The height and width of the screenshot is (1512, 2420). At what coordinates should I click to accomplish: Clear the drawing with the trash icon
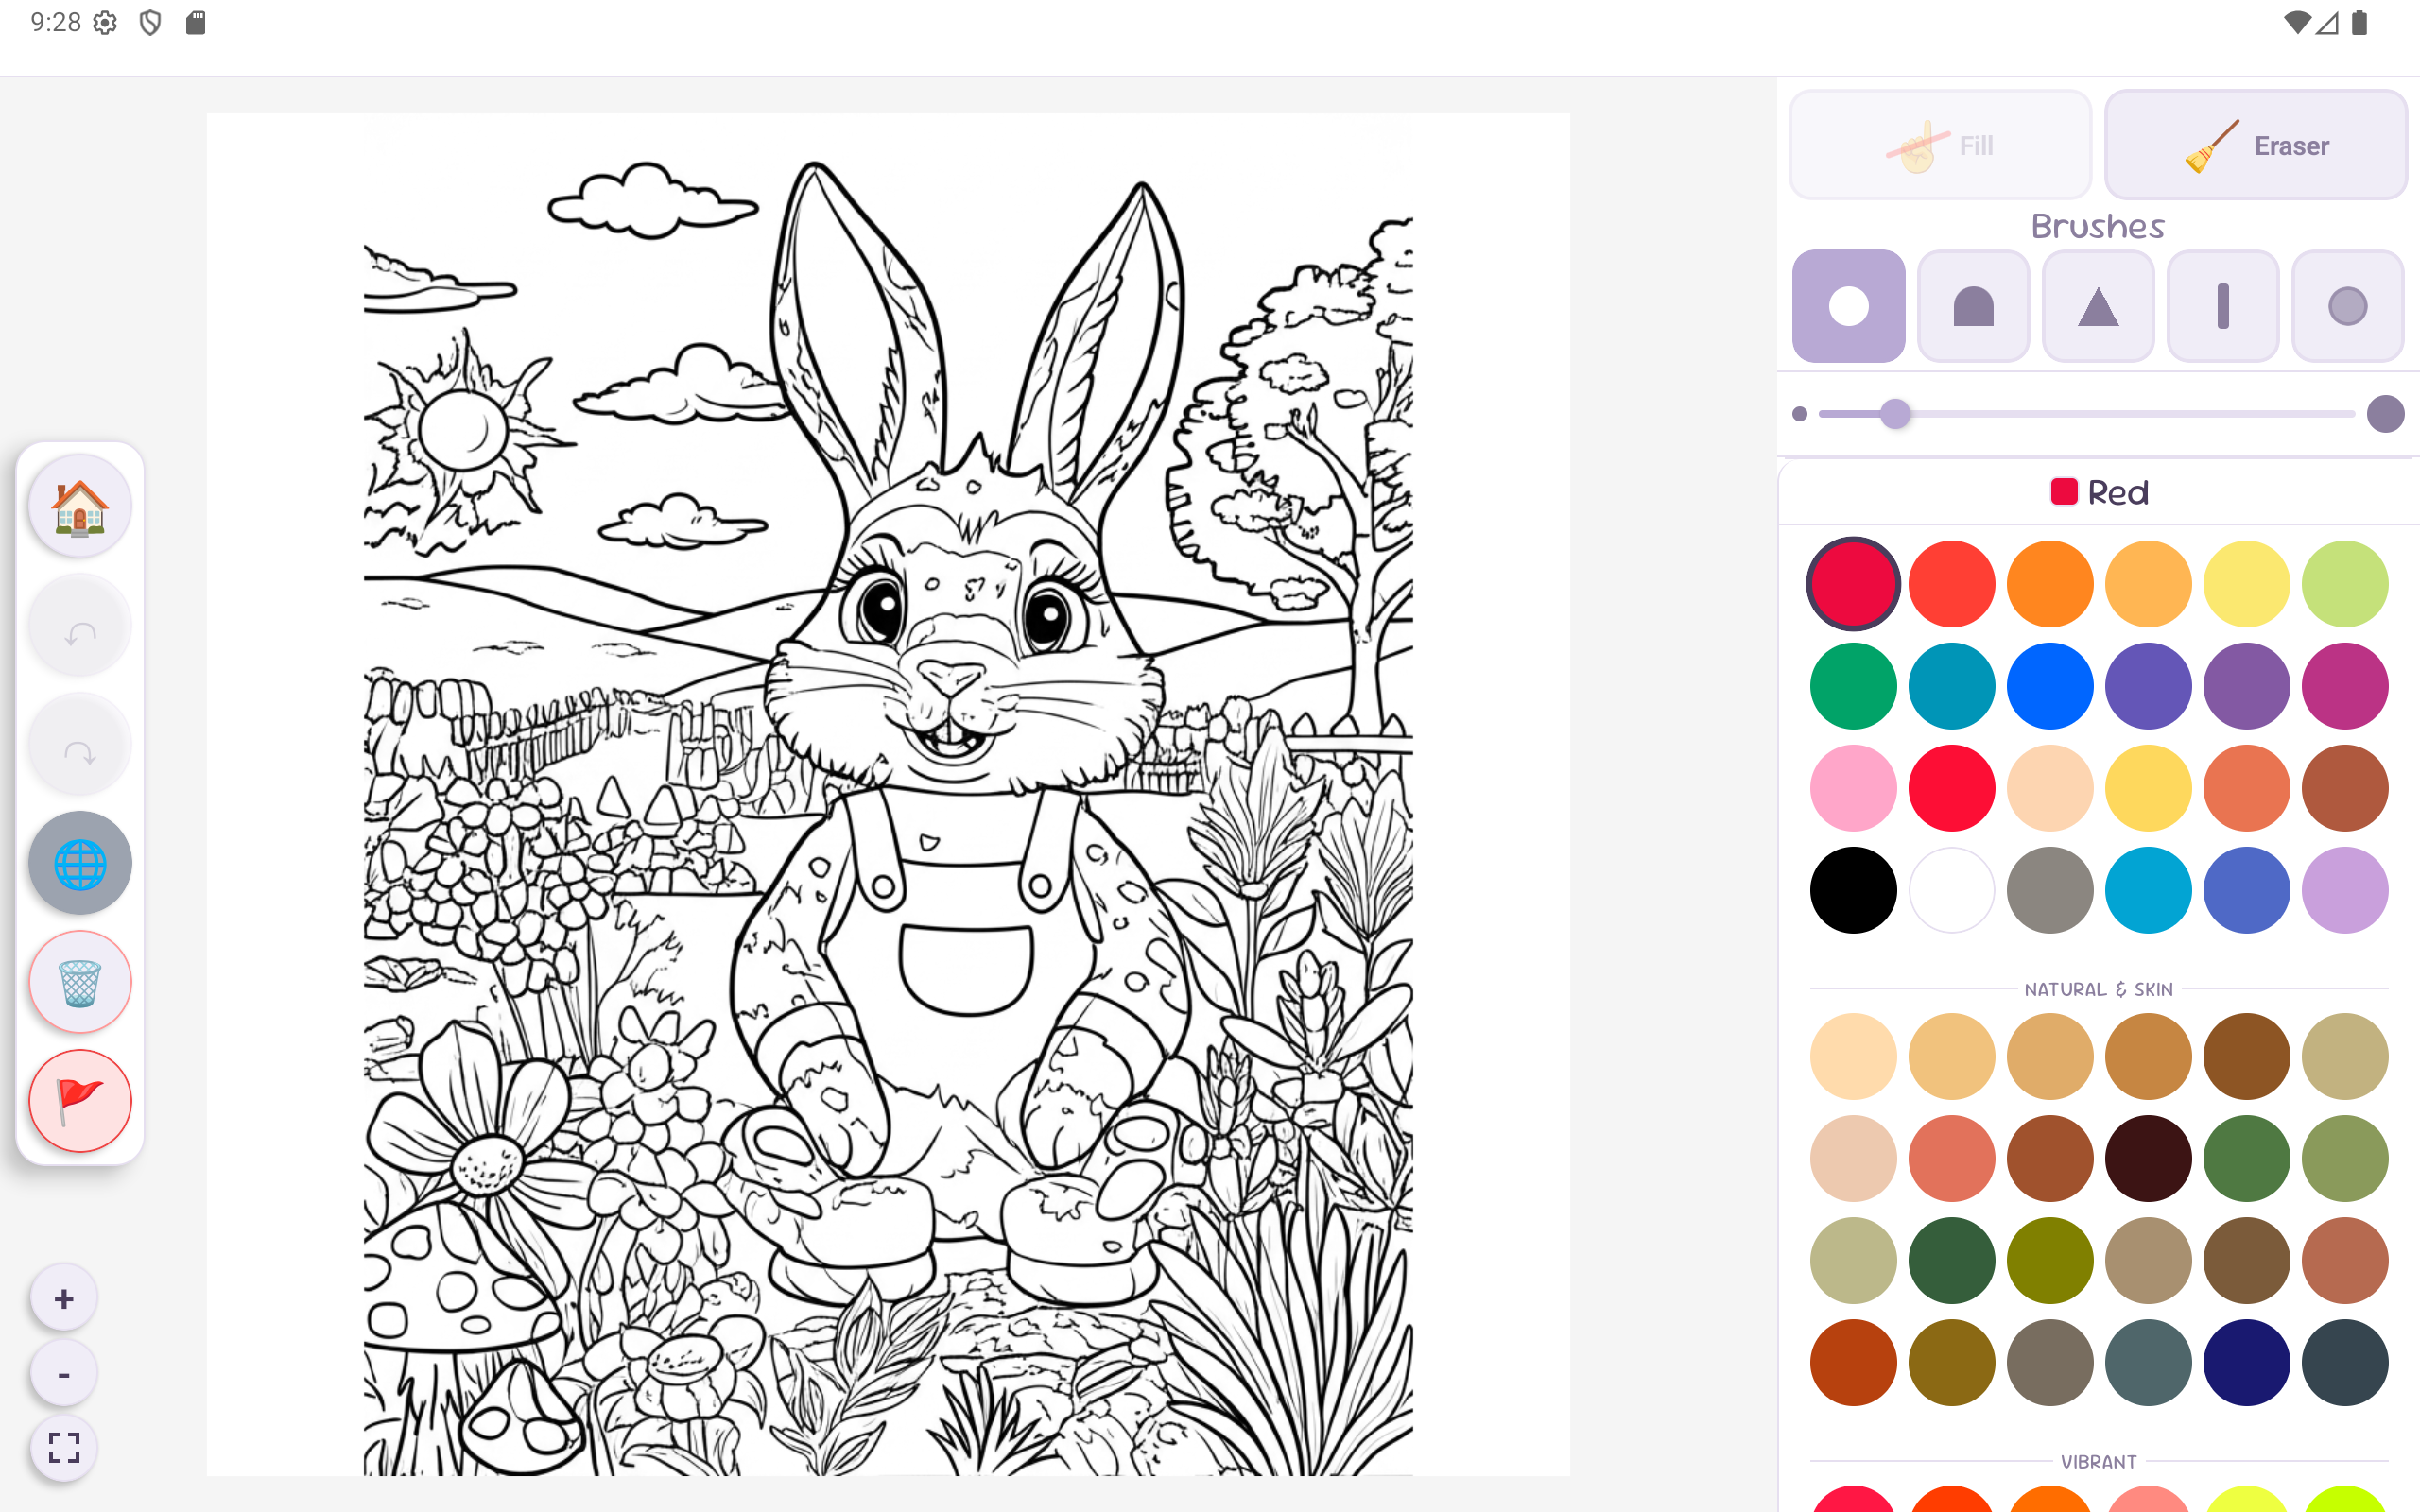(79, 981)
